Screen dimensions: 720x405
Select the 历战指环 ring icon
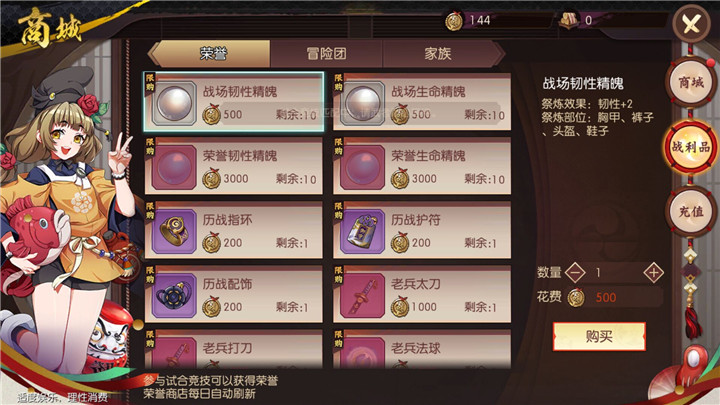[x=174, y=231]
